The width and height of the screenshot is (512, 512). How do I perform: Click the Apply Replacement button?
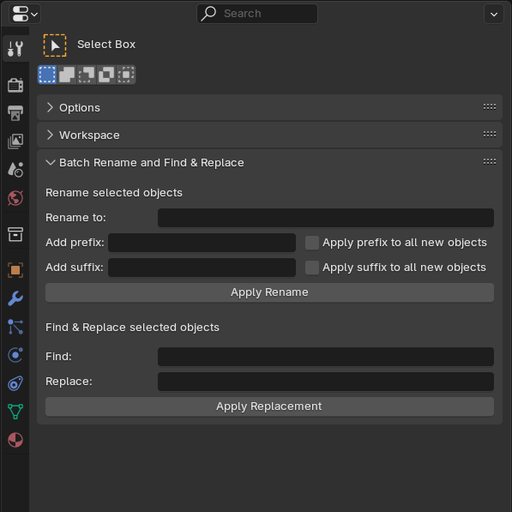click(x=270, y=406)
